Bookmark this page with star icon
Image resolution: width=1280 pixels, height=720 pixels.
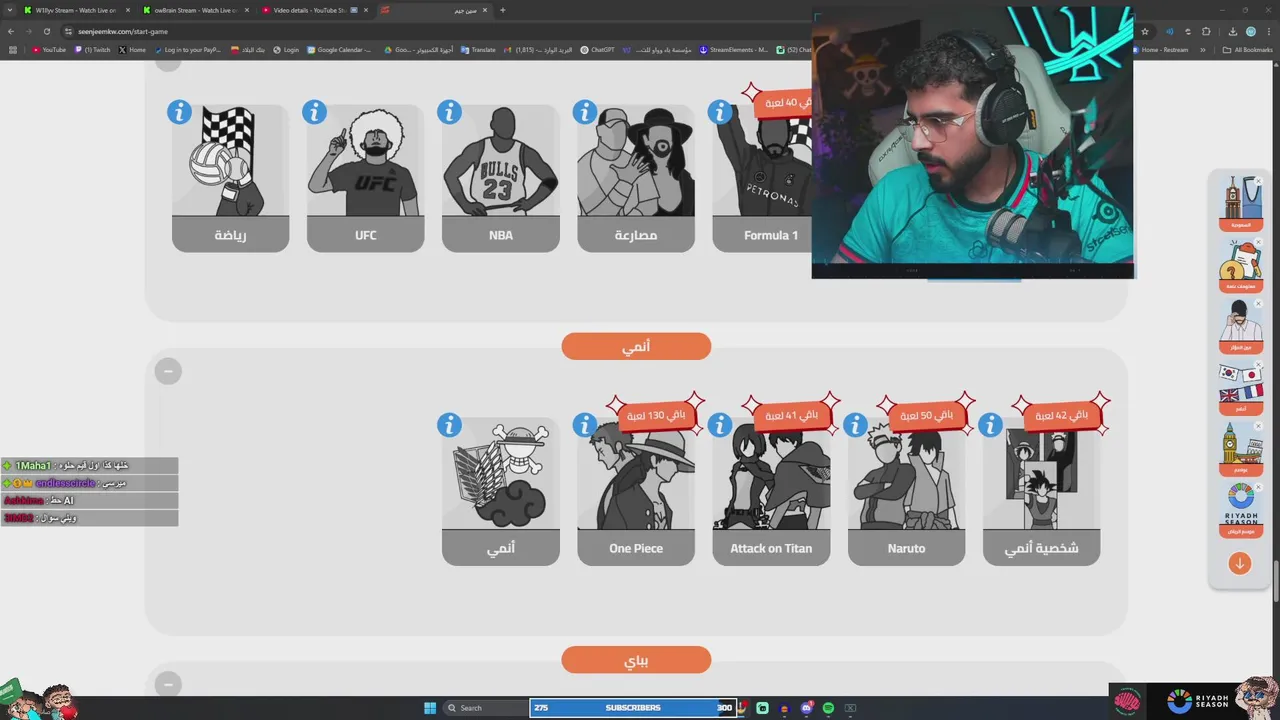click(x=1145, y=31)
